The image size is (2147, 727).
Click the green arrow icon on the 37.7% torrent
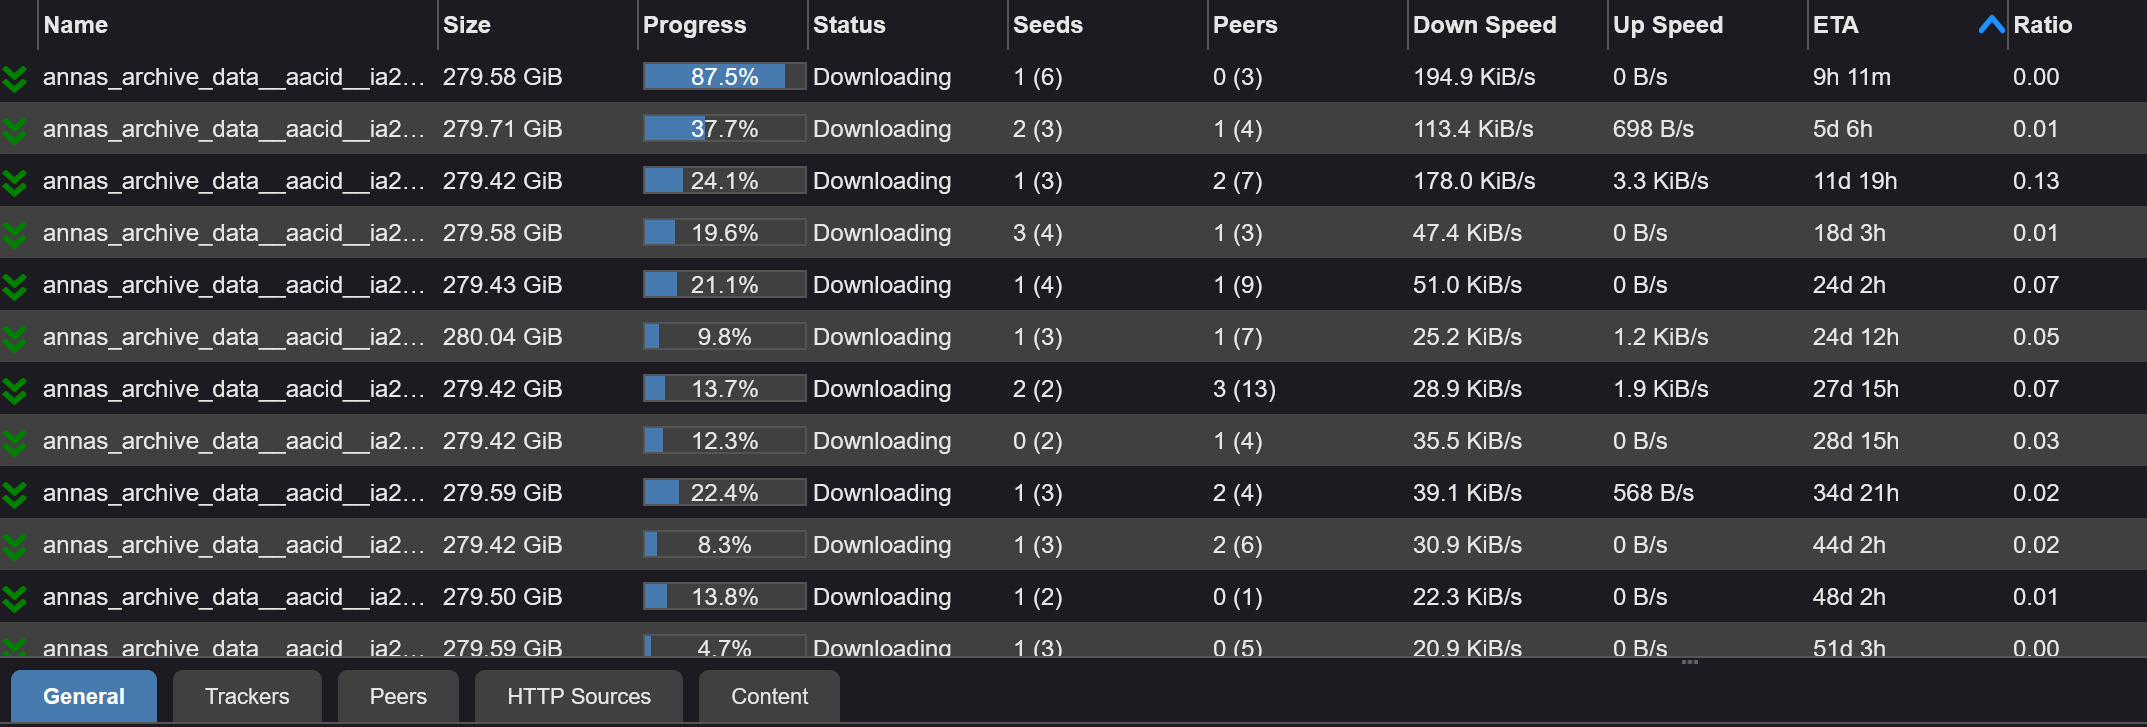pyautogui.click(x=14, y=130)
